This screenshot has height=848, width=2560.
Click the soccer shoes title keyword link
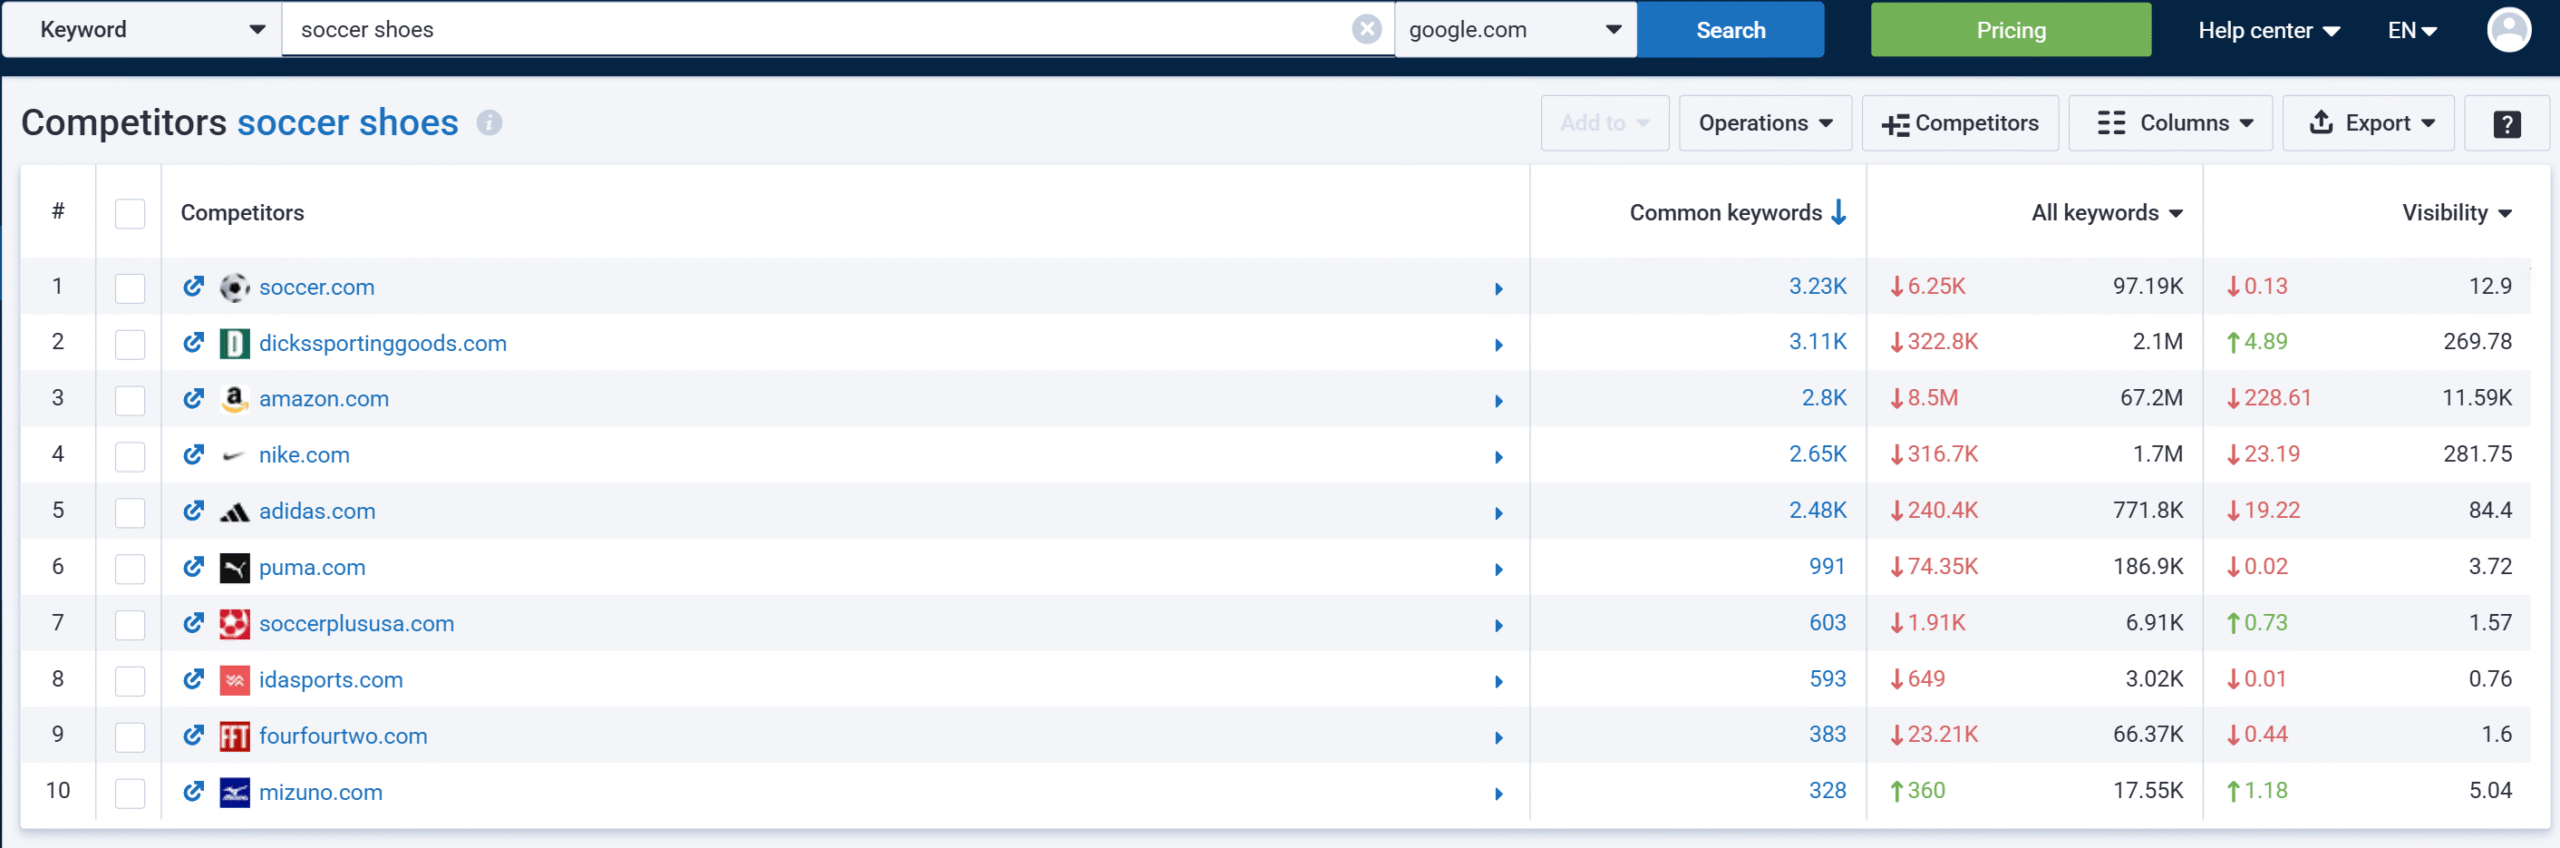[348, 123]
